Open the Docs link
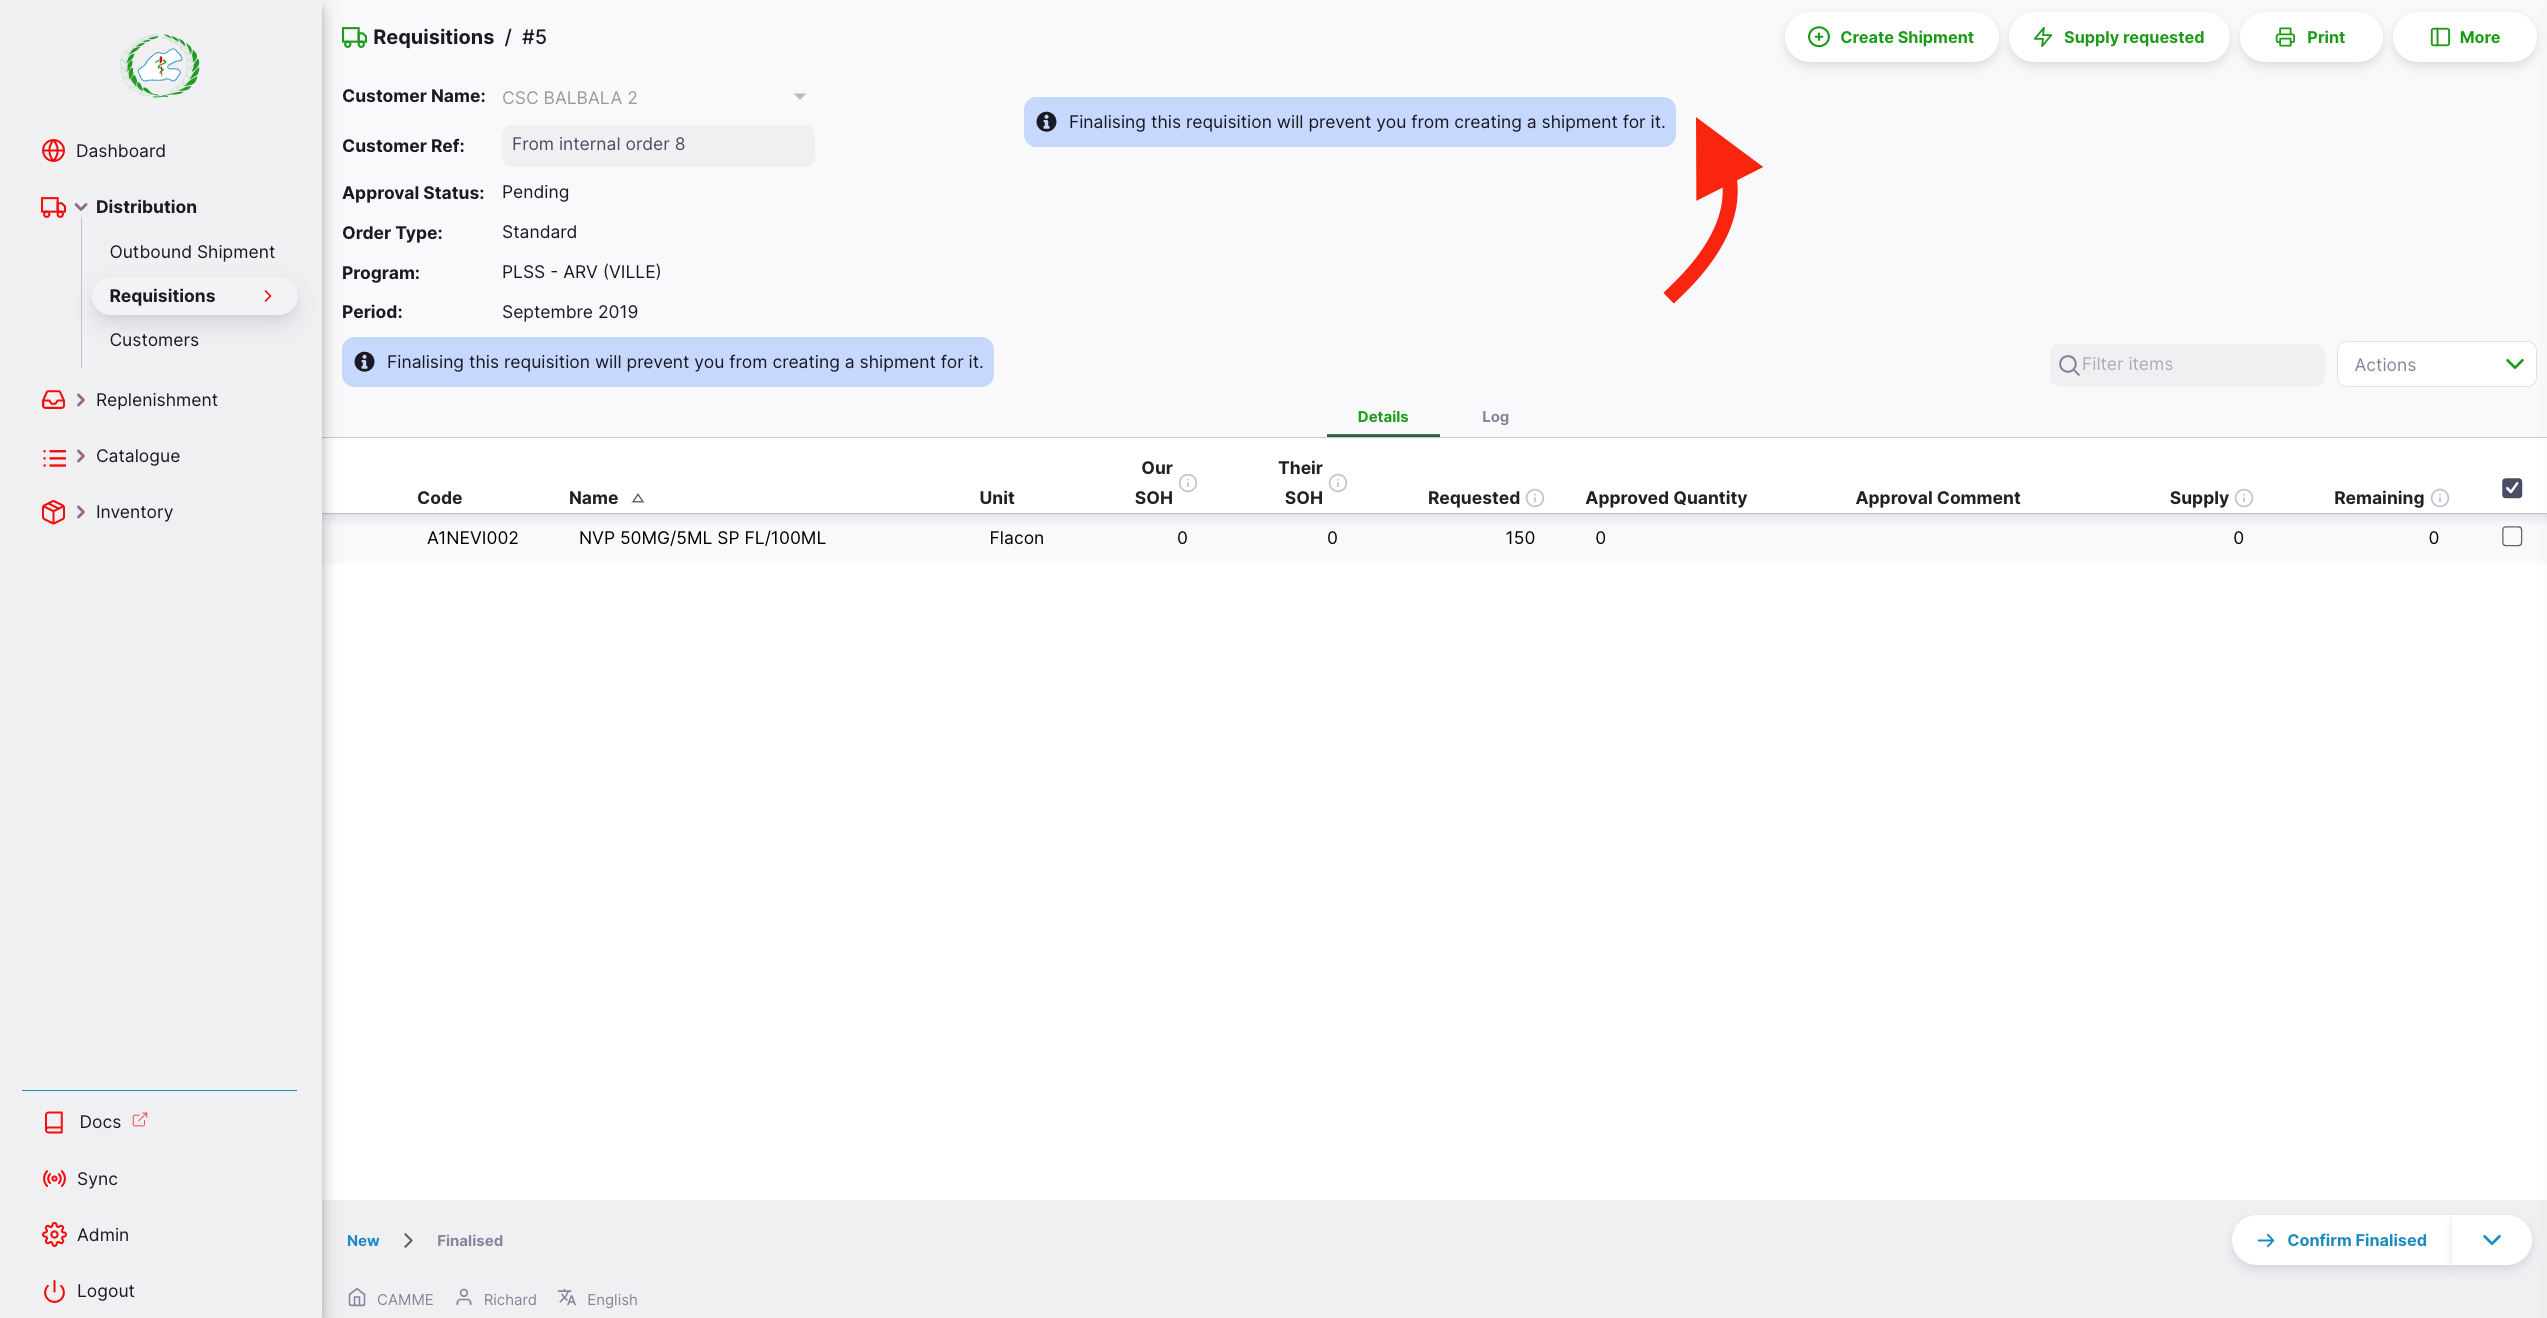Image resolution: width=2547 pixels, height=1318 pixels. tap(98, 1121)
